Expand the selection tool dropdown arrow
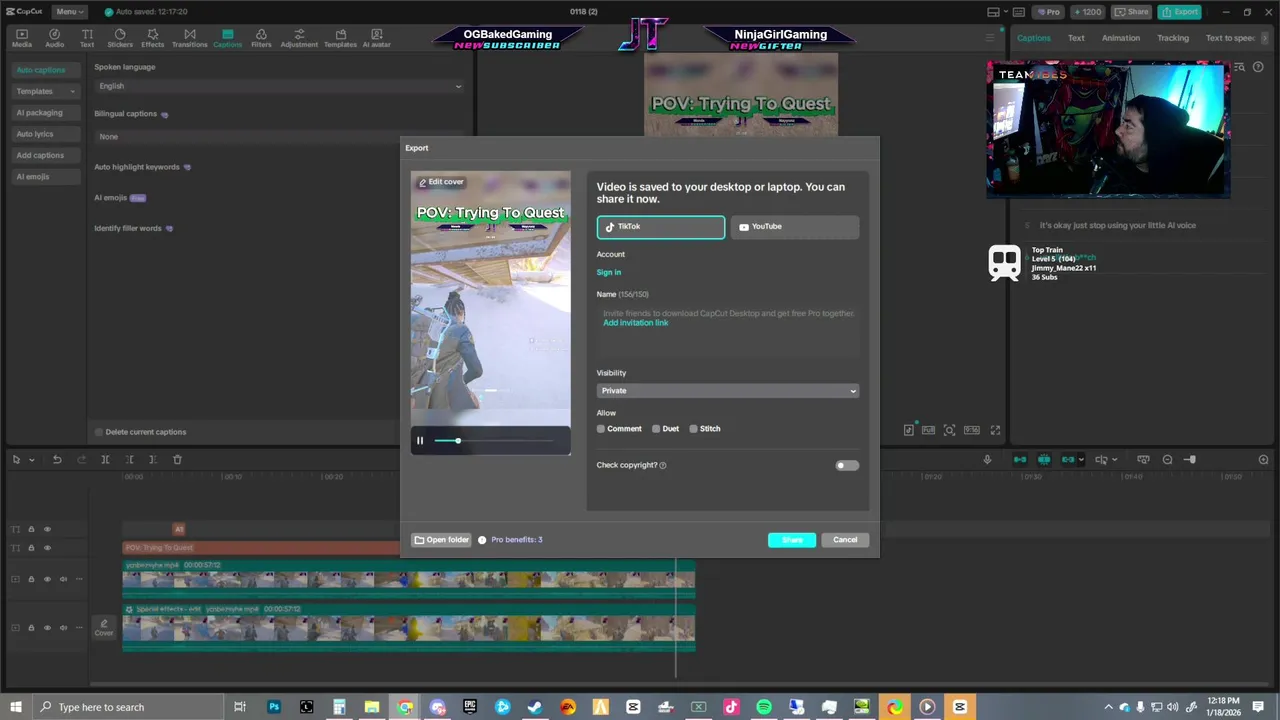The width and height of the screenshot is (1280, 720). pos(31,460)
